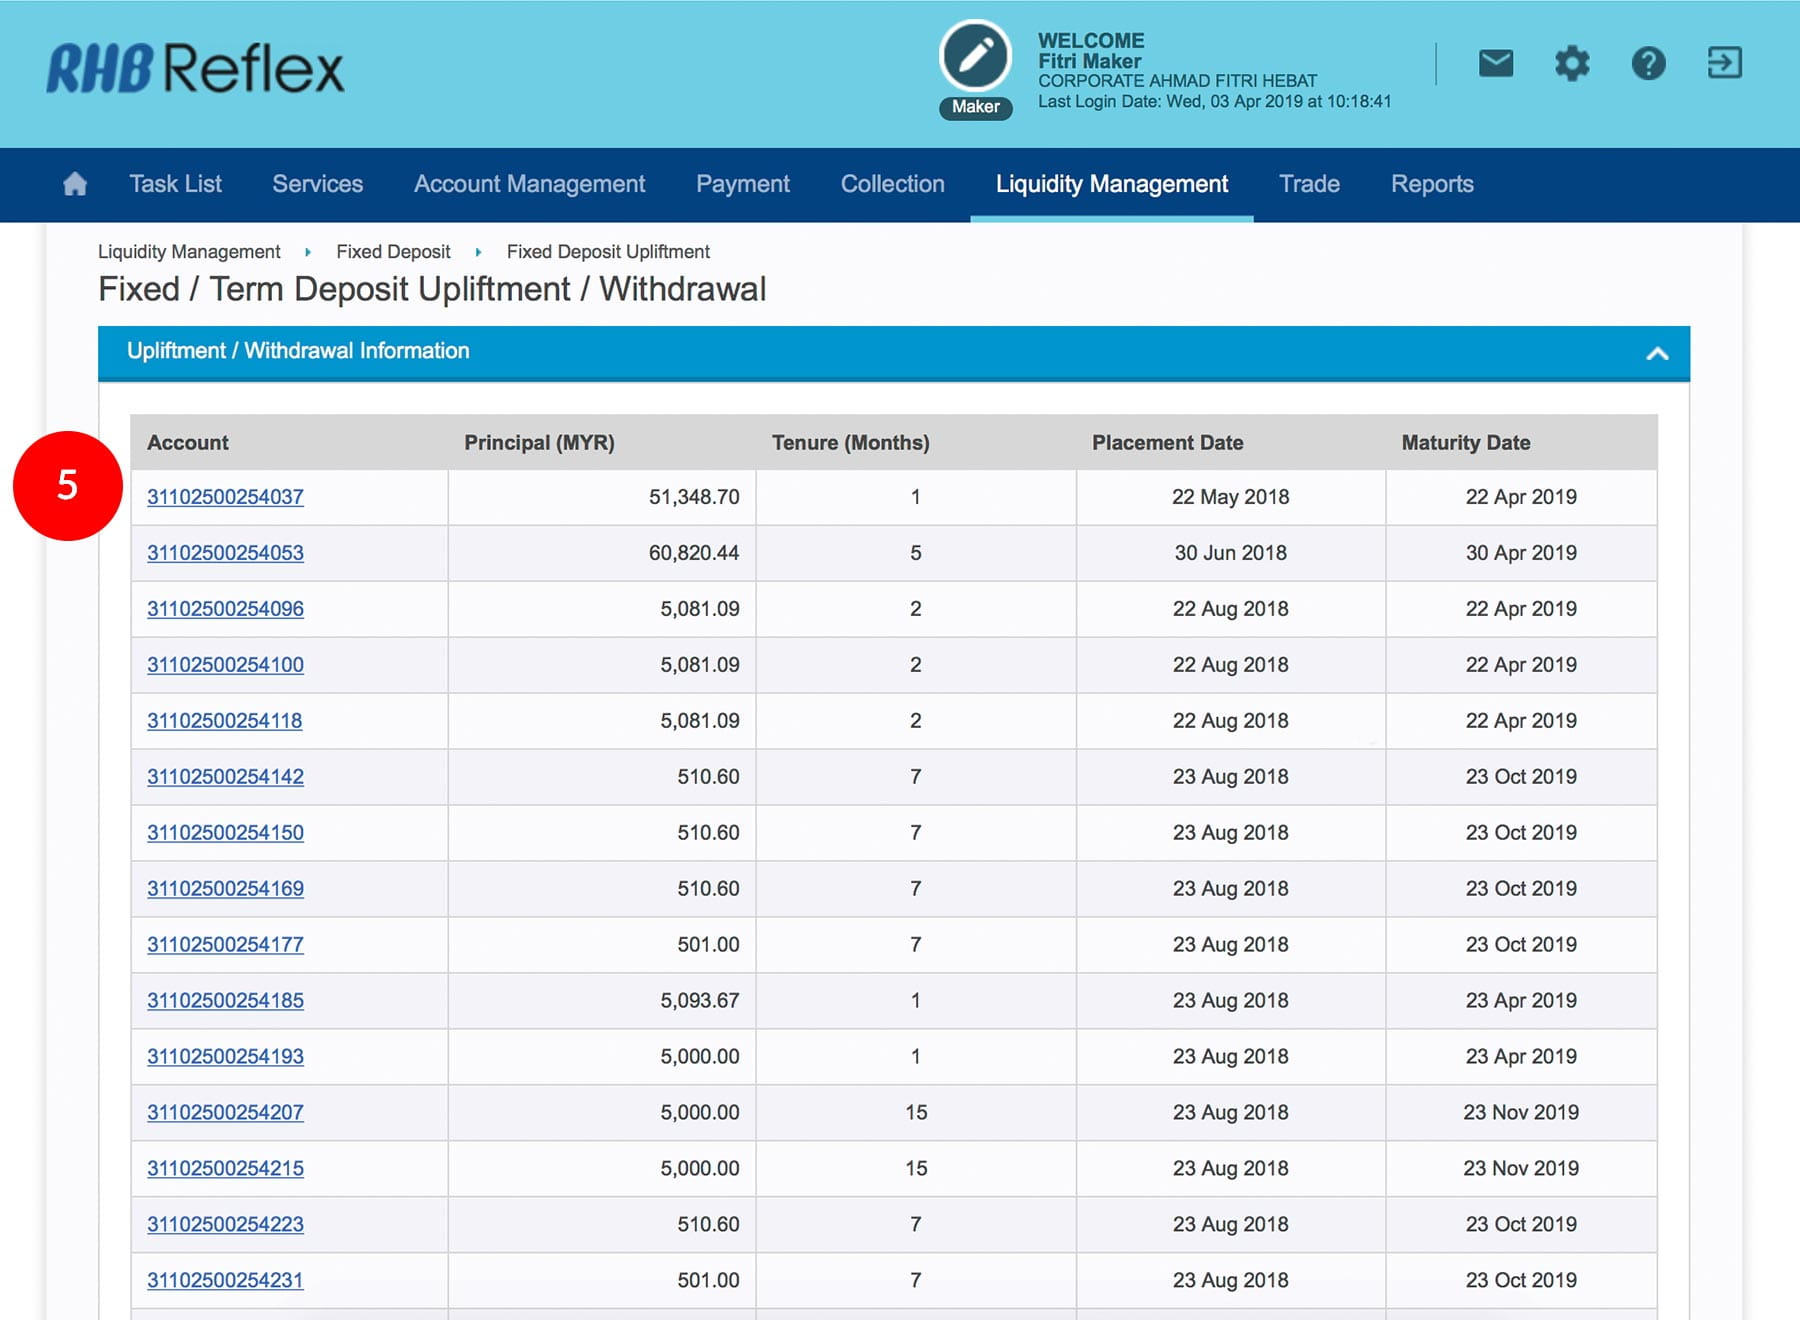Open account 31102500254037 link
1800x1320 pixels.
[x=225, y=497]
